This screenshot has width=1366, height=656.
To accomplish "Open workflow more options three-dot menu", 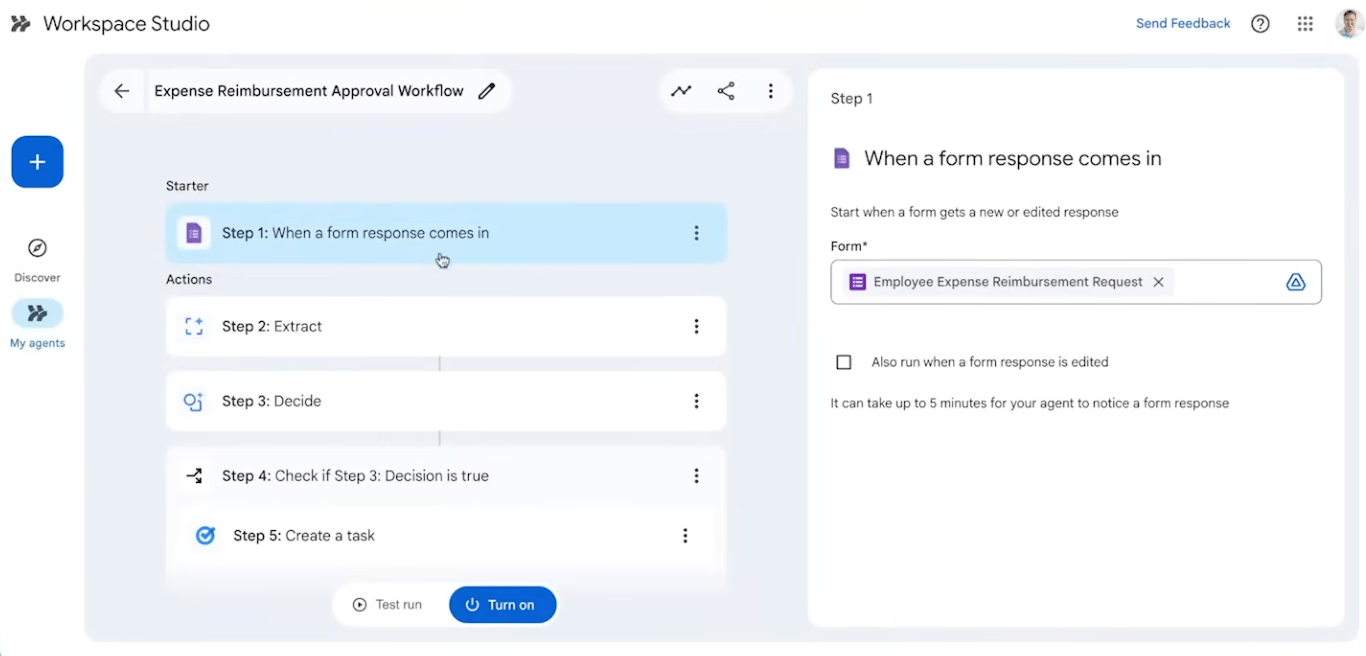I will click(770, 91).
